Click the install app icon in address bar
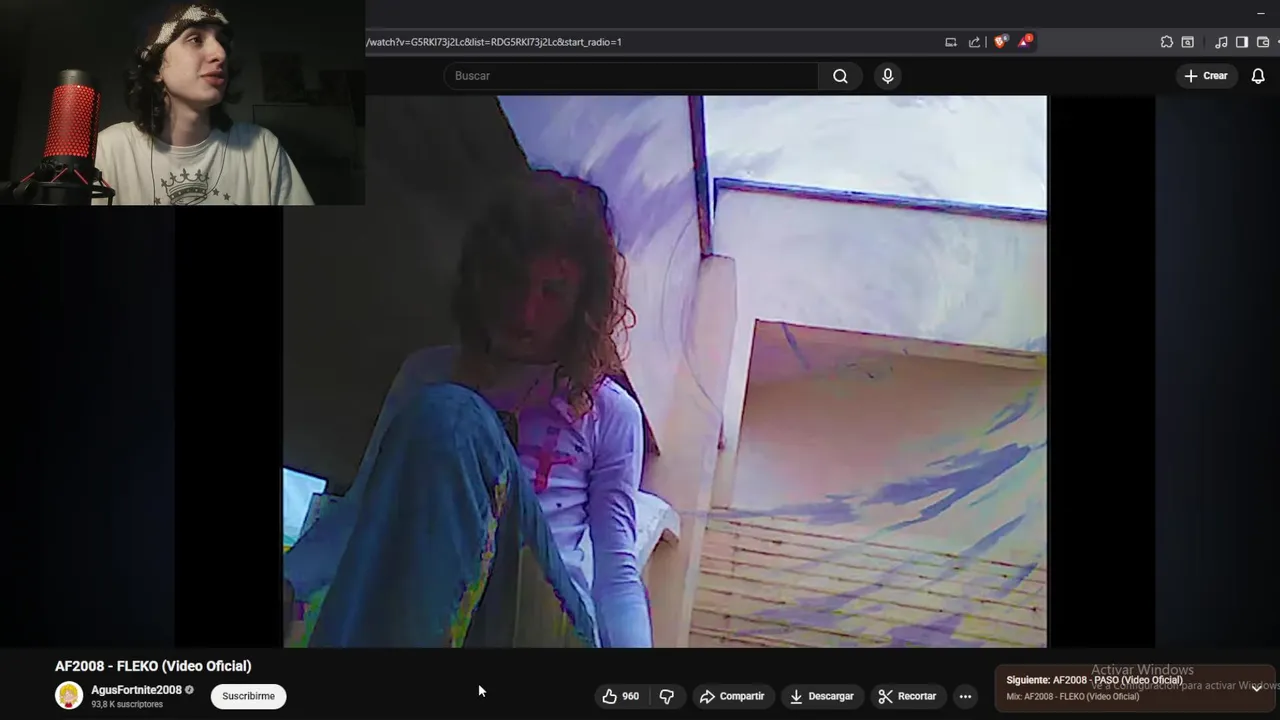This screenshot has height=720, width=1280. click(951, 42)
